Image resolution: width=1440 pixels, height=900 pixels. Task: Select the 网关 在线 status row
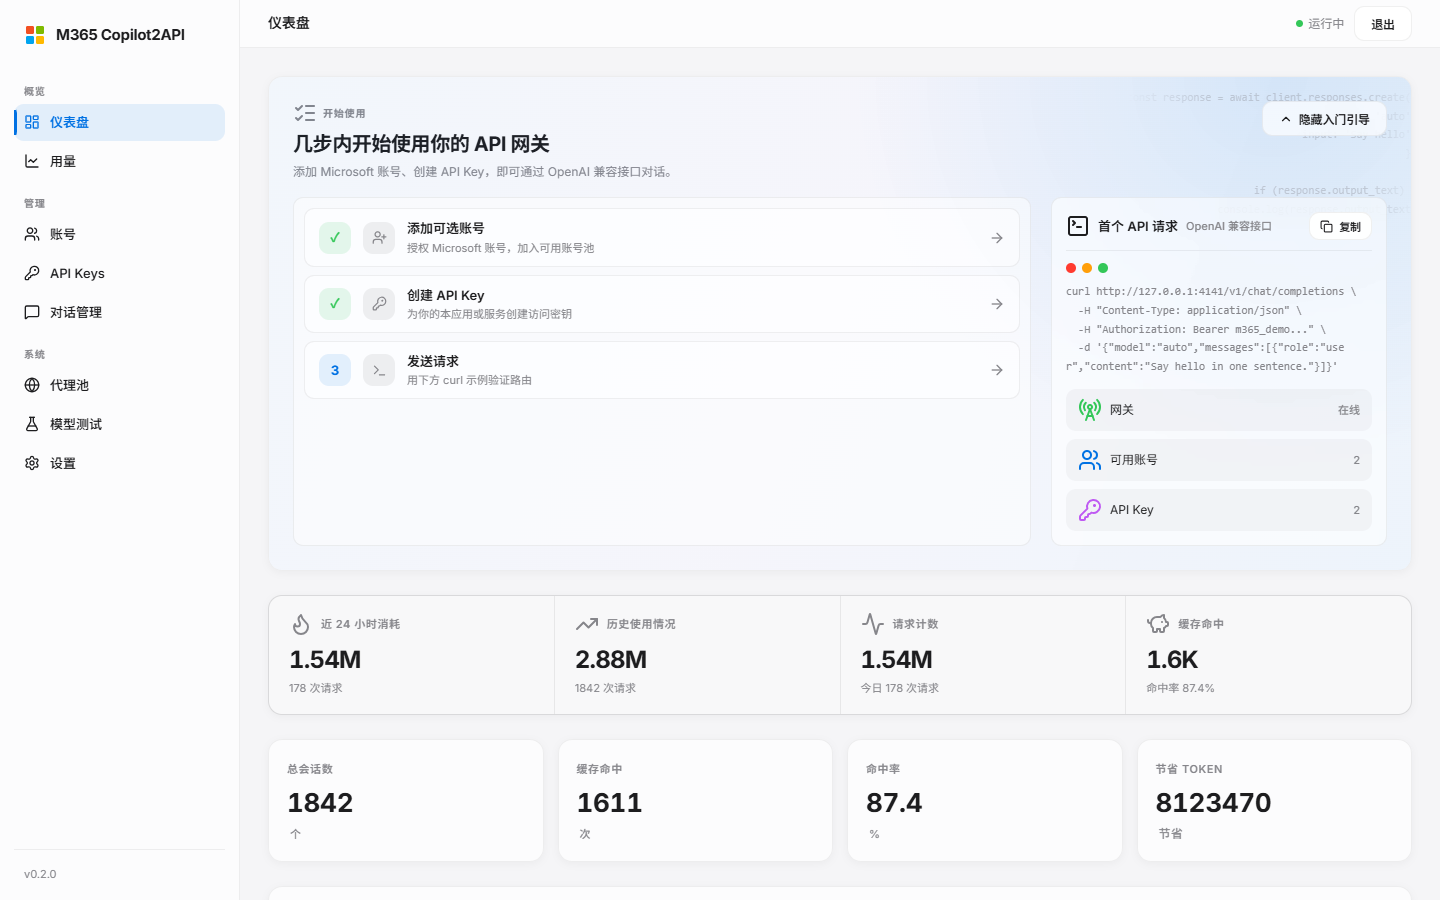pyautogui.click(x=1218, y=410)
